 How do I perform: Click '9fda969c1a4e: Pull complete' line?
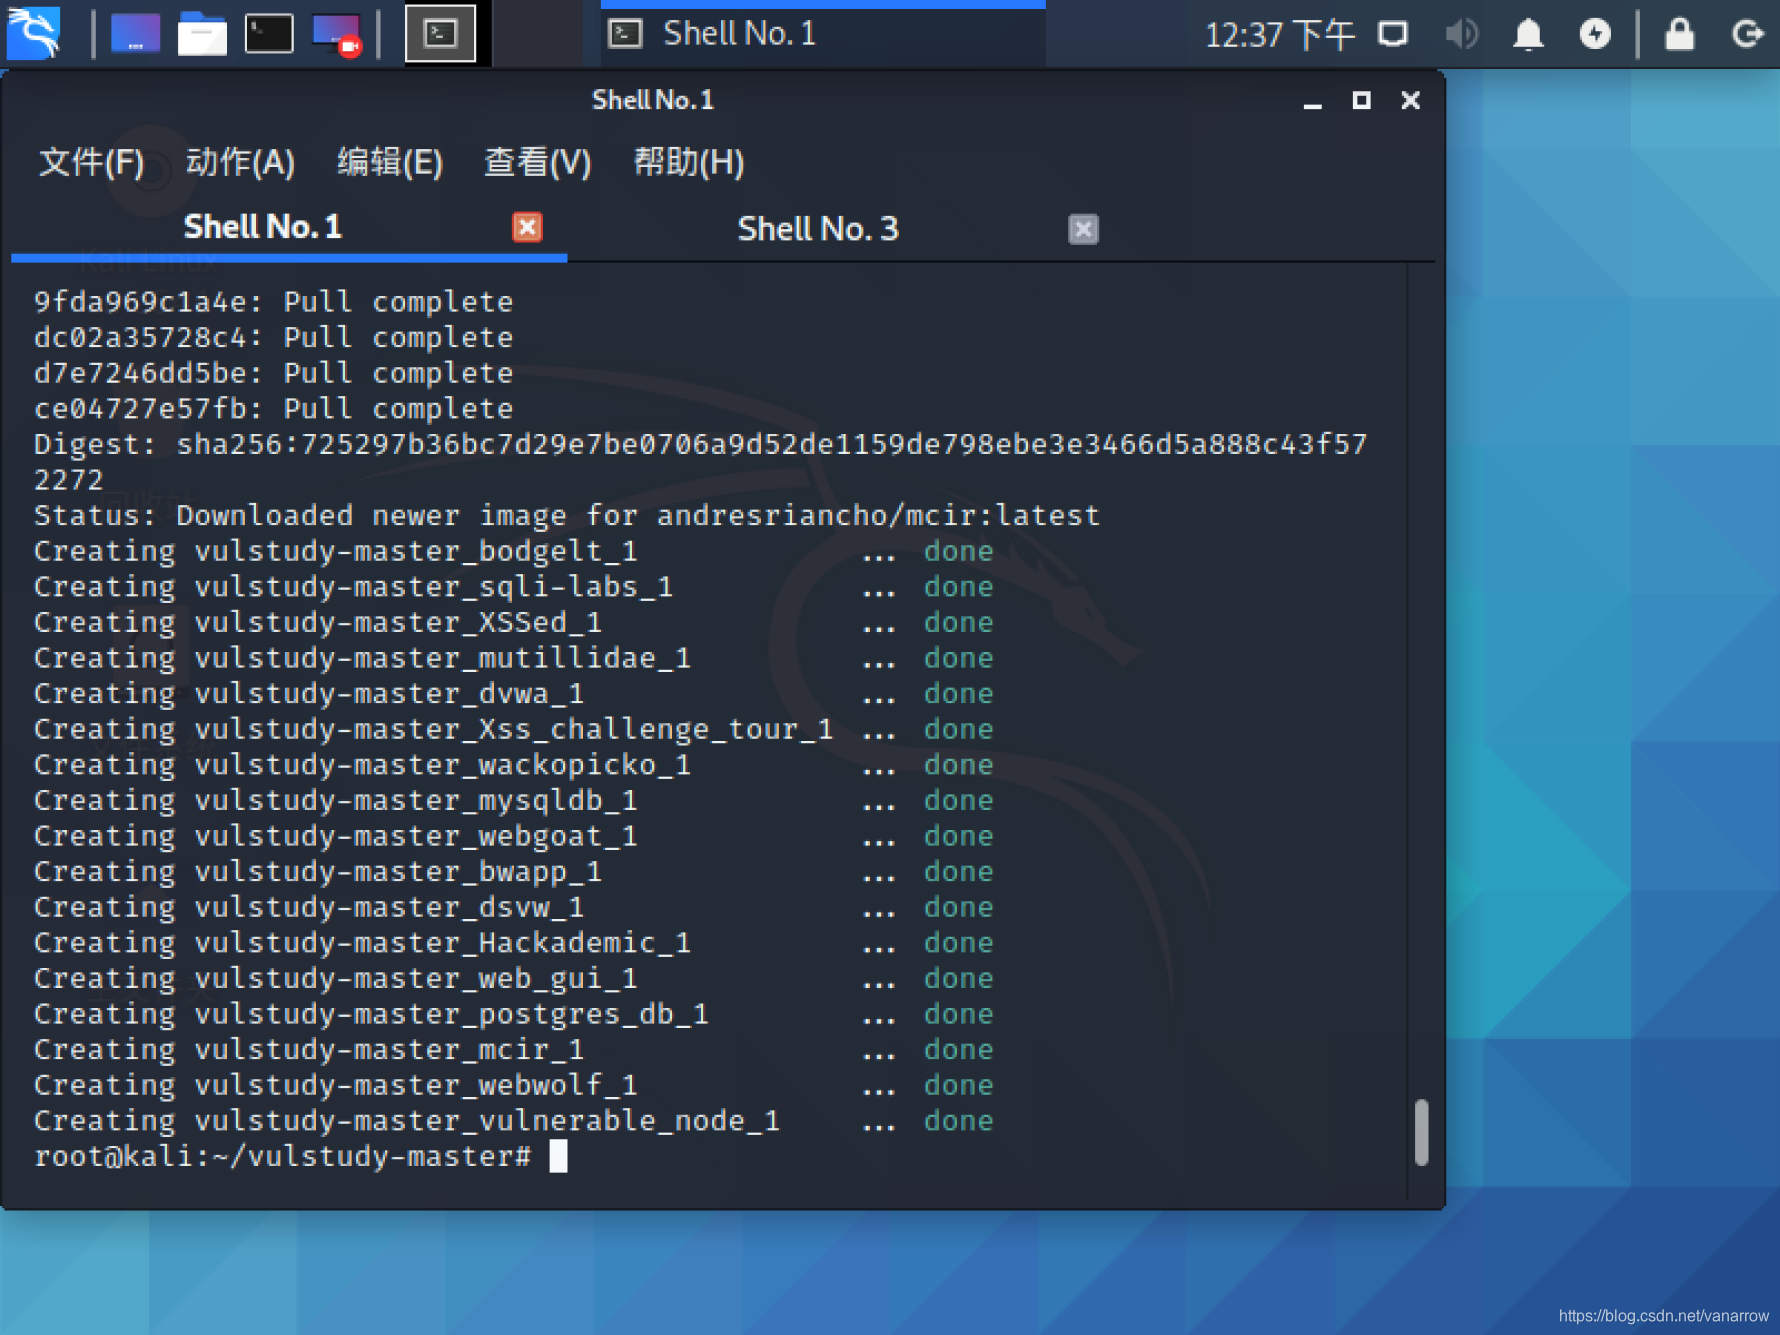click(273, 302)
